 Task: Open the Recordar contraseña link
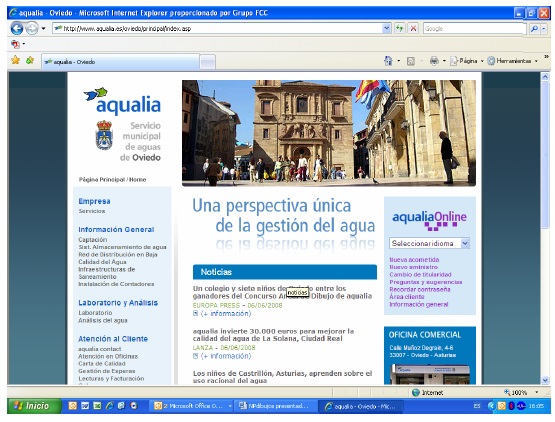420,289
